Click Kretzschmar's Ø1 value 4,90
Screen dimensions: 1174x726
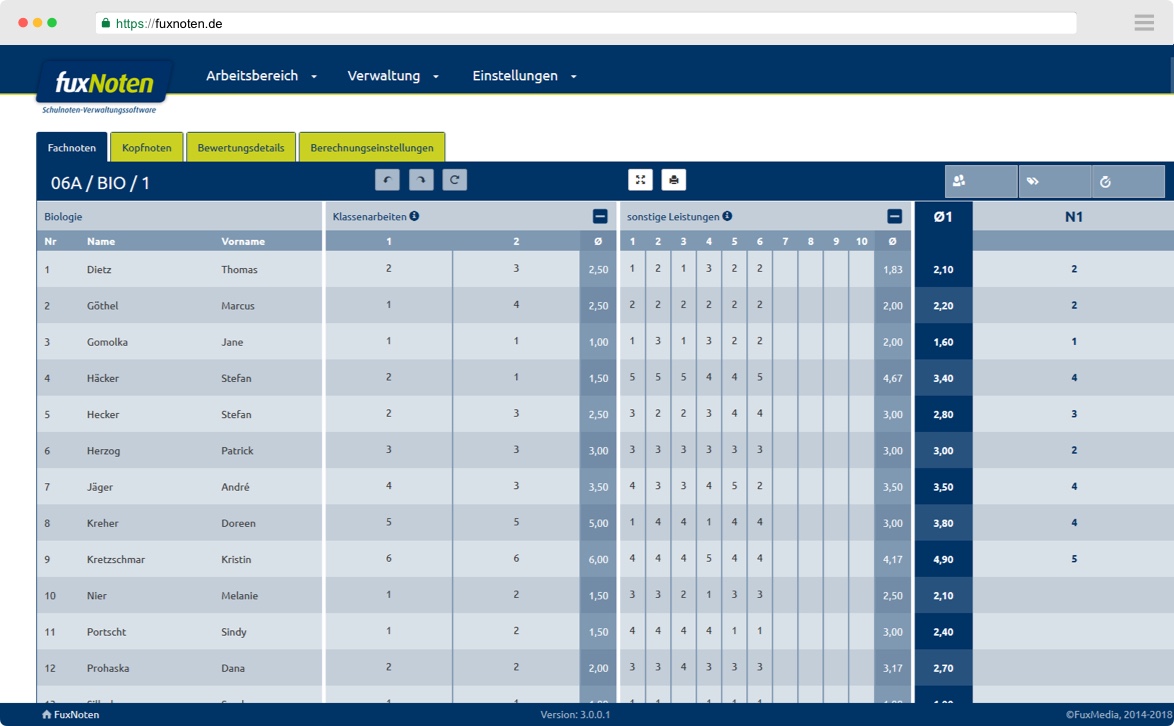tap(943, 559)
